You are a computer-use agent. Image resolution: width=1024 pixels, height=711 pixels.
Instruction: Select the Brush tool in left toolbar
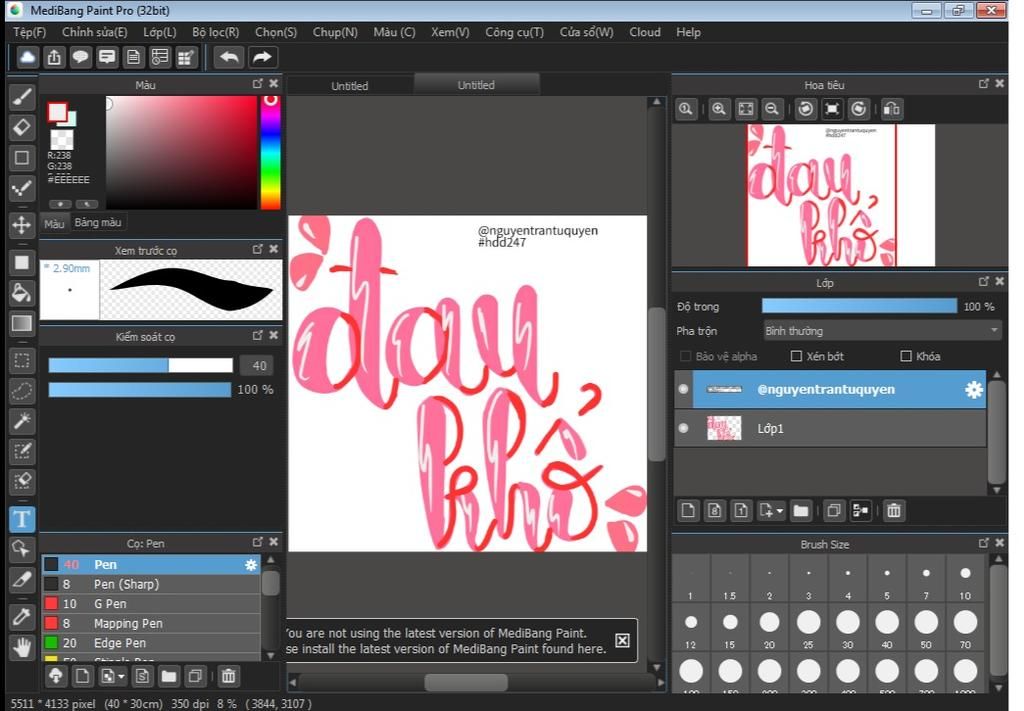click(22, 97)
